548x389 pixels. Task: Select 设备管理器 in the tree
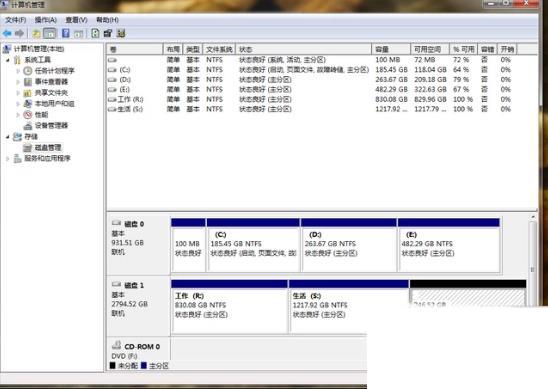pyautogui.click(x=51, y=125)
